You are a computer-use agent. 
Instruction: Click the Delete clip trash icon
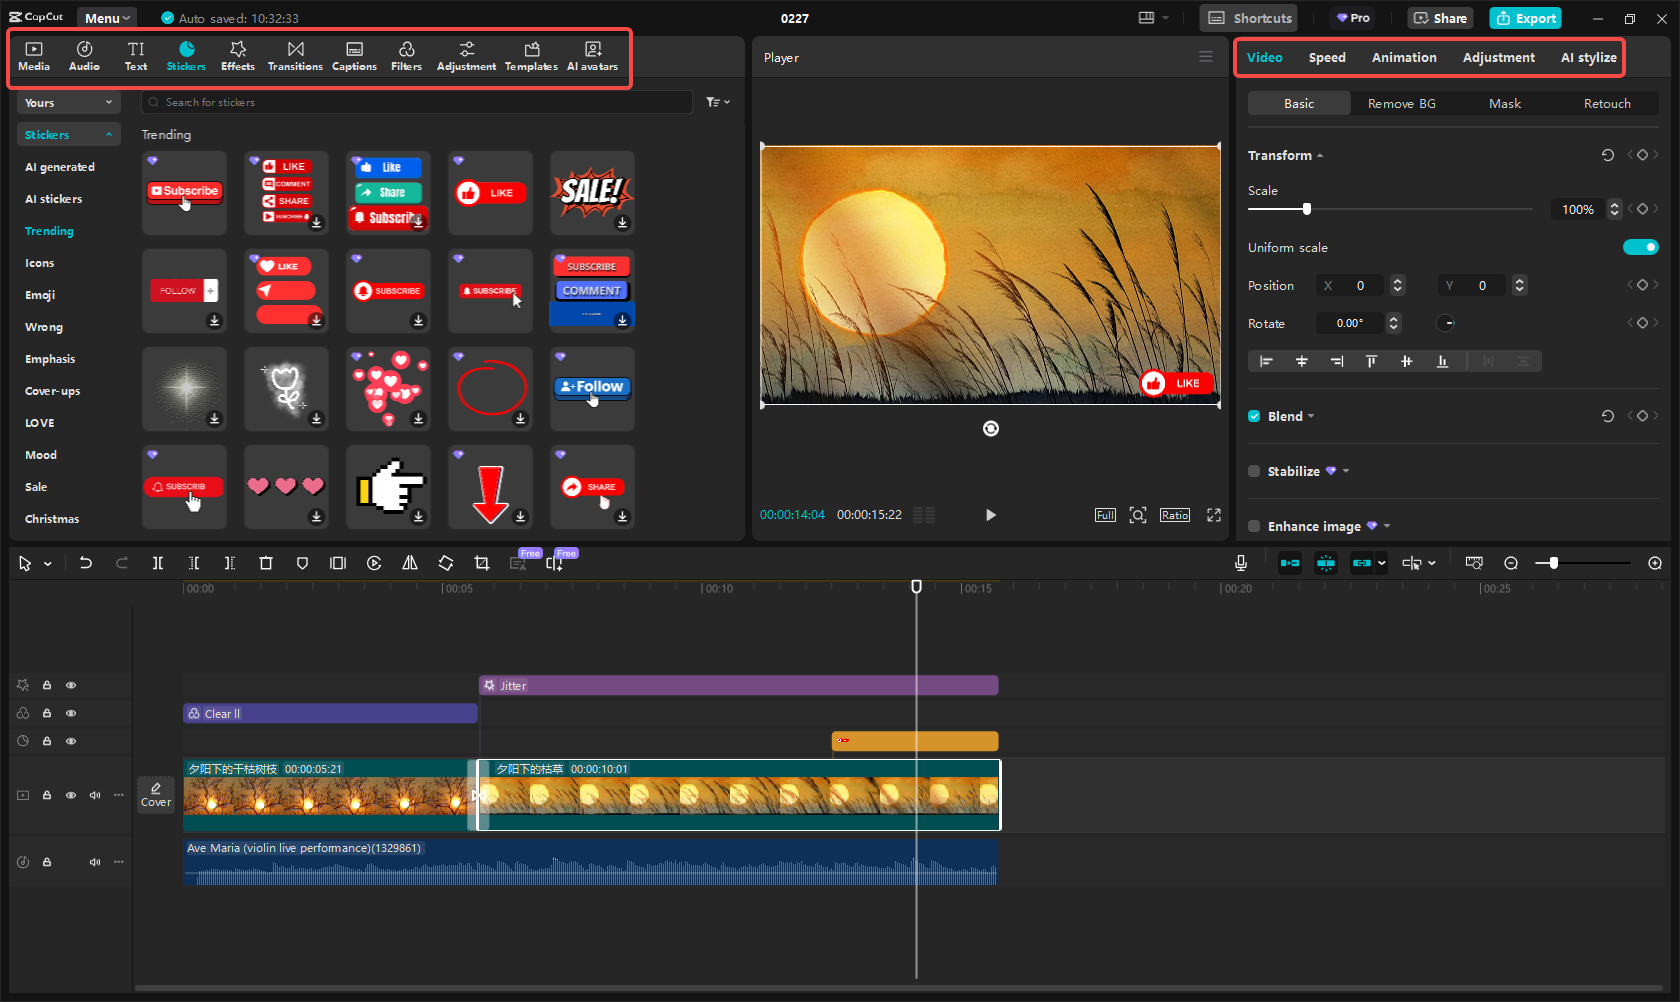tap(266, 563)
